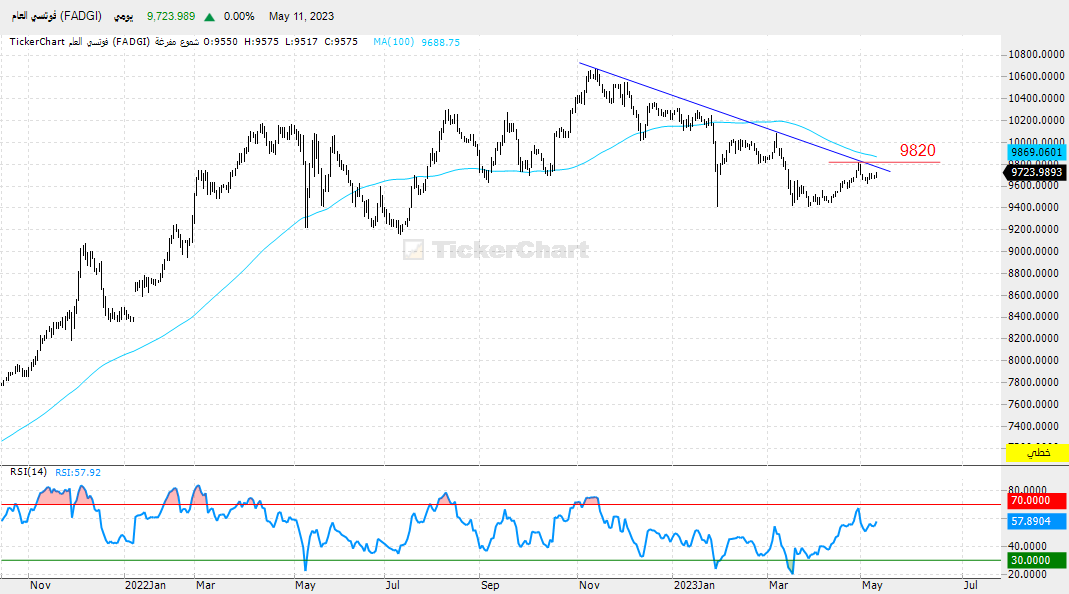Click the 8000.0000 price axis label
Image resolution: width=1069 pixels, height=594 pixels.
pyautogui.click(x=1036, y=360)
